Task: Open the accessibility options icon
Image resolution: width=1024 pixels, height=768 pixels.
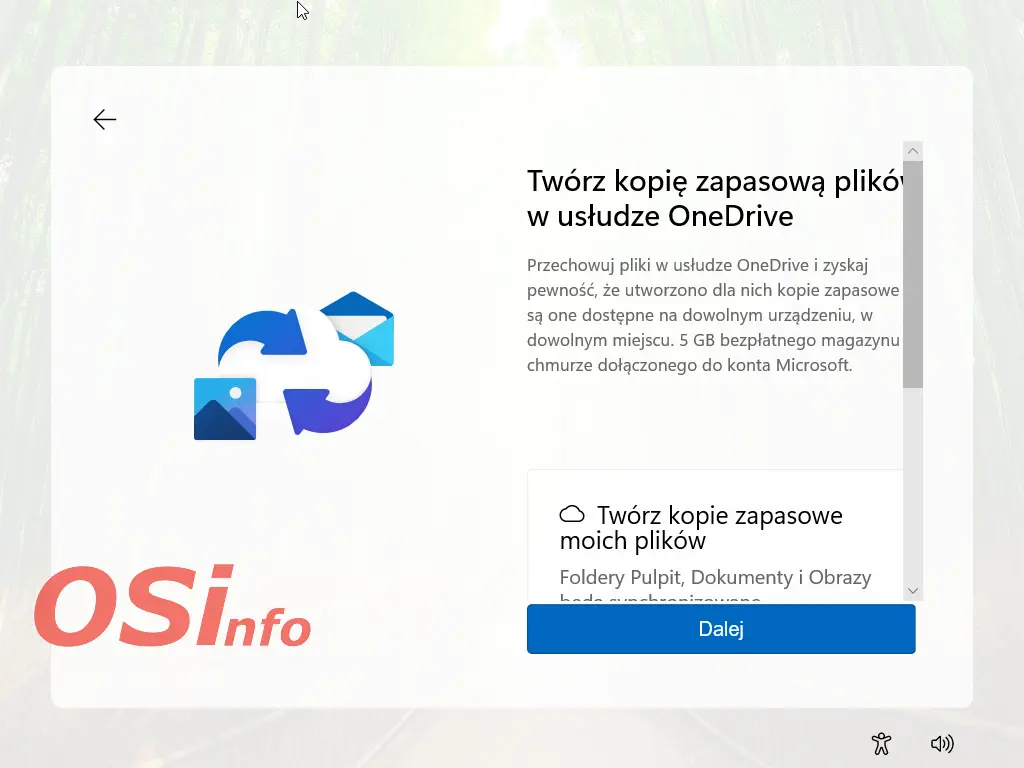Action: click(x=881, y=743)
